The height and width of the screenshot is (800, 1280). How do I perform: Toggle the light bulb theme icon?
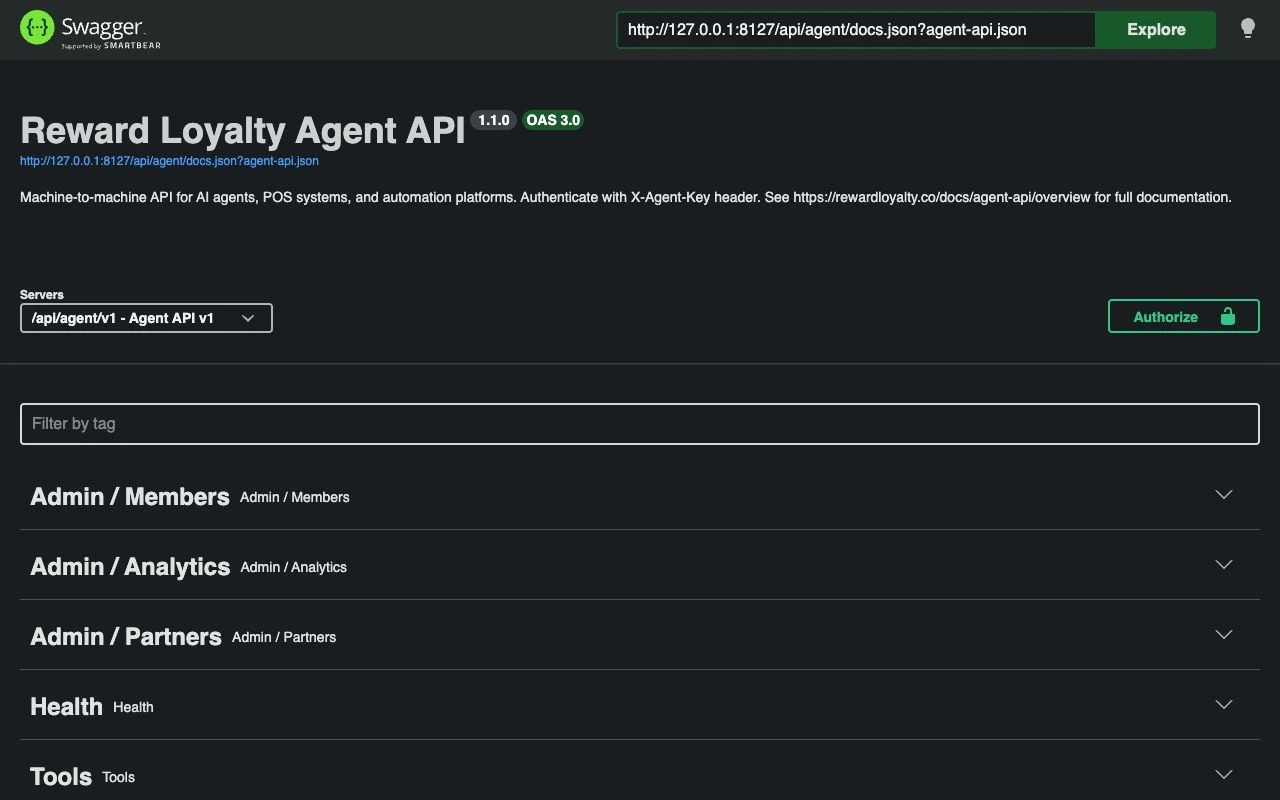tap(1247, 29)
